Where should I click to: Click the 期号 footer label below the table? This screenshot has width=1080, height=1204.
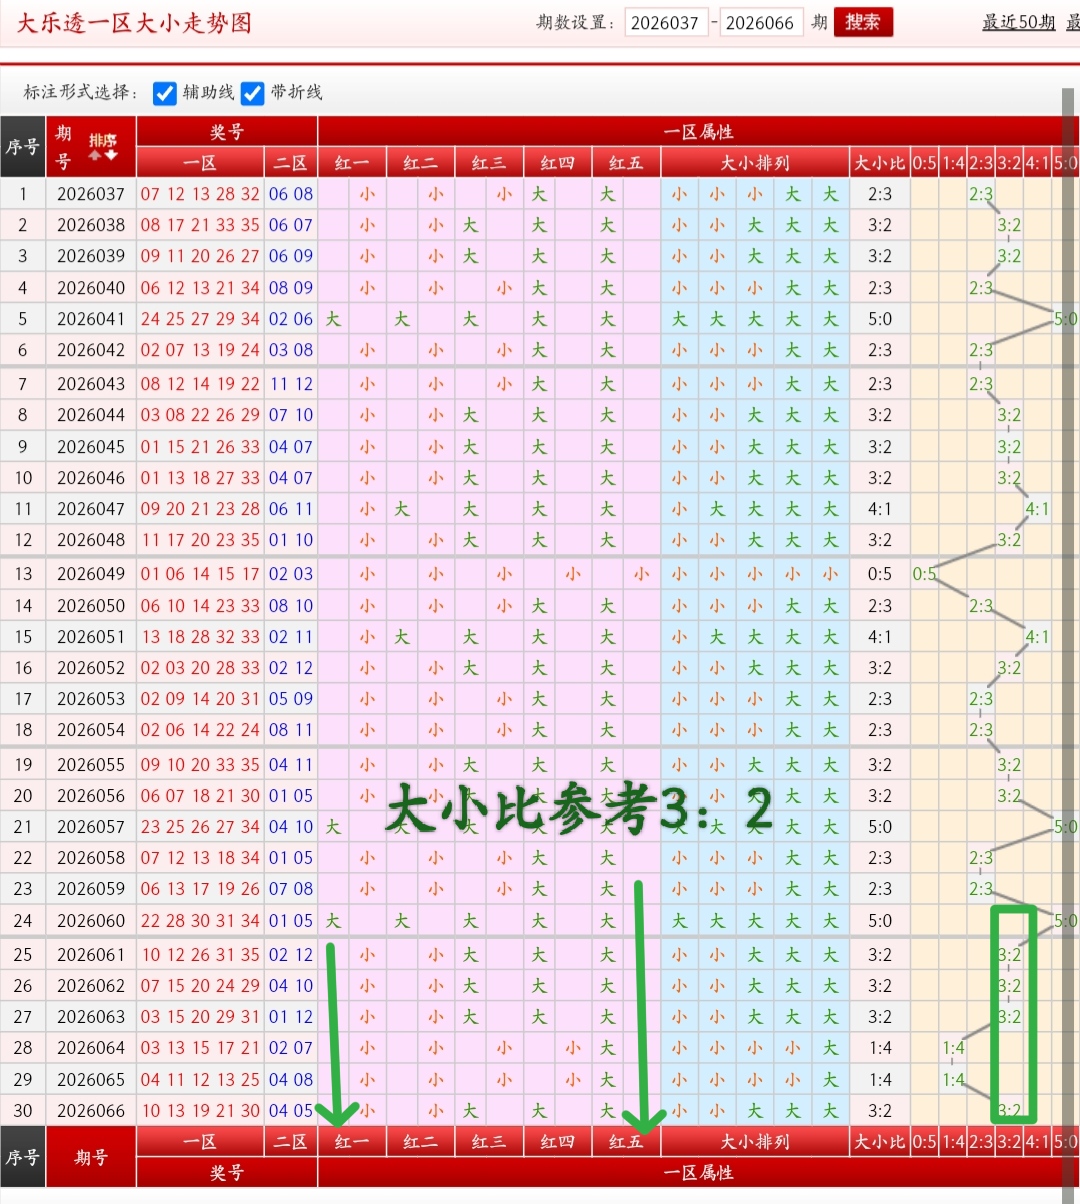[91, 1157]
